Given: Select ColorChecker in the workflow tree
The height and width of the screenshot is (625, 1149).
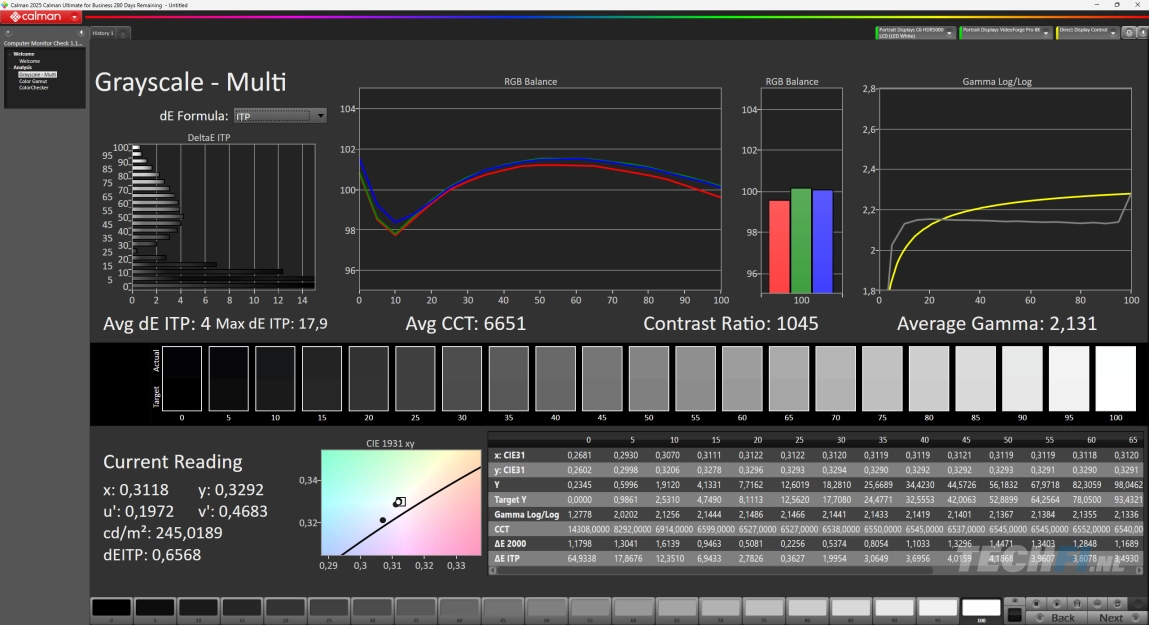Looking at the screenshot, I should click(x=33, y=88).
